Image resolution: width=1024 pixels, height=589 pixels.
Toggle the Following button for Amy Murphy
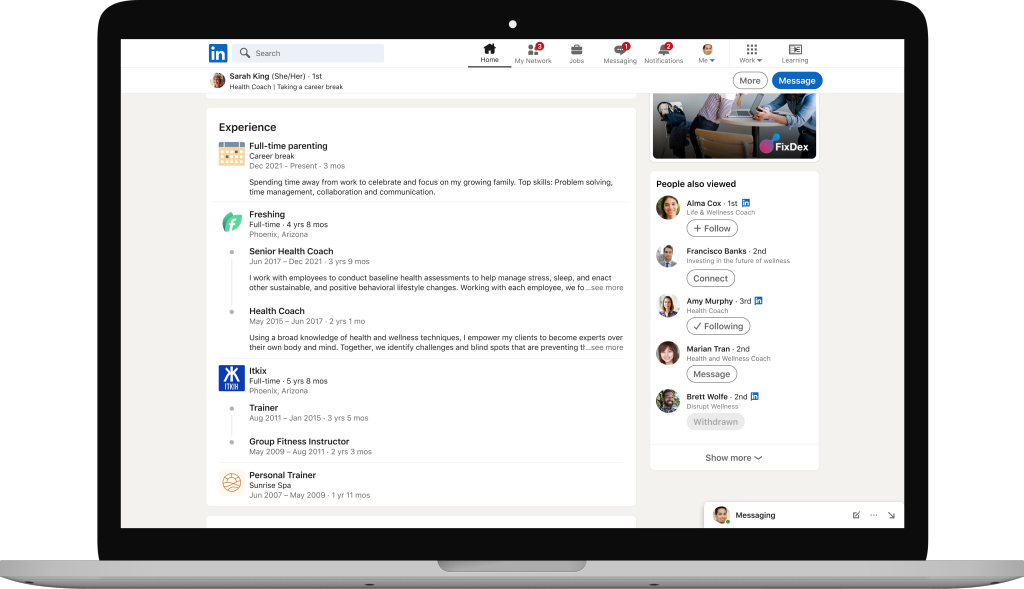point(718,326)
